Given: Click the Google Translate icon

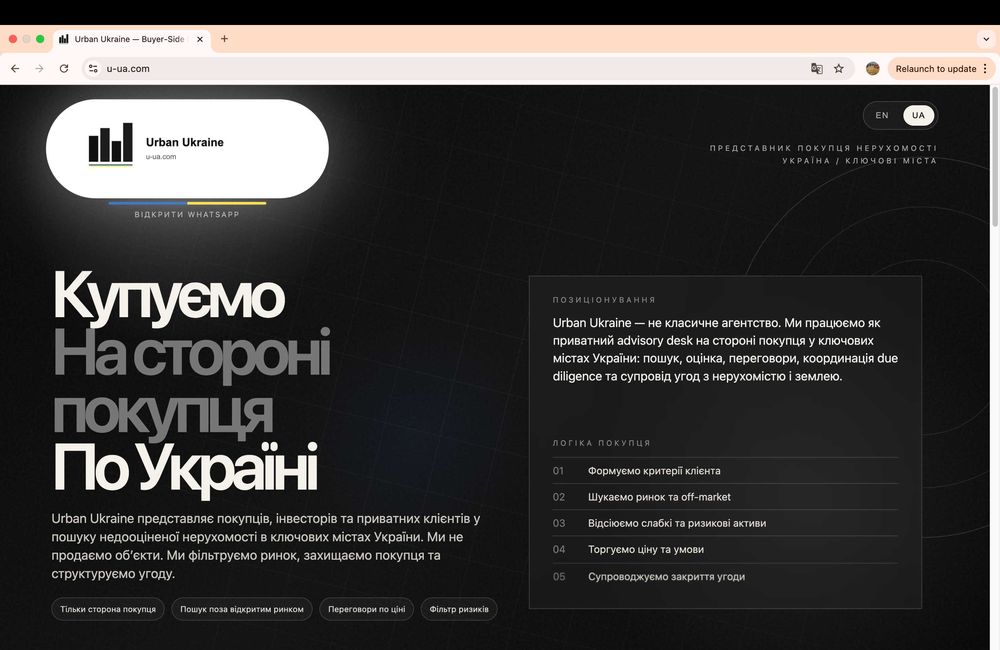Looking at the screenshot, I should (816, 68).
